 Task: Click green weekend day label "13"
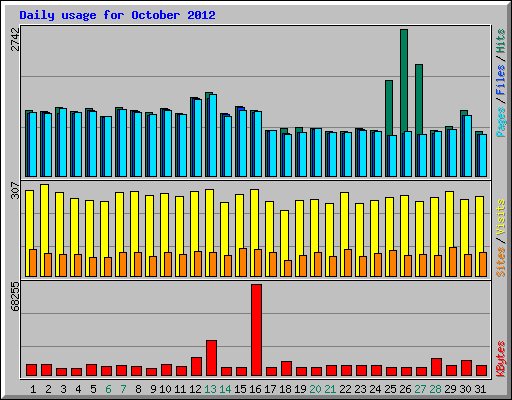click(x=210, y=389)
